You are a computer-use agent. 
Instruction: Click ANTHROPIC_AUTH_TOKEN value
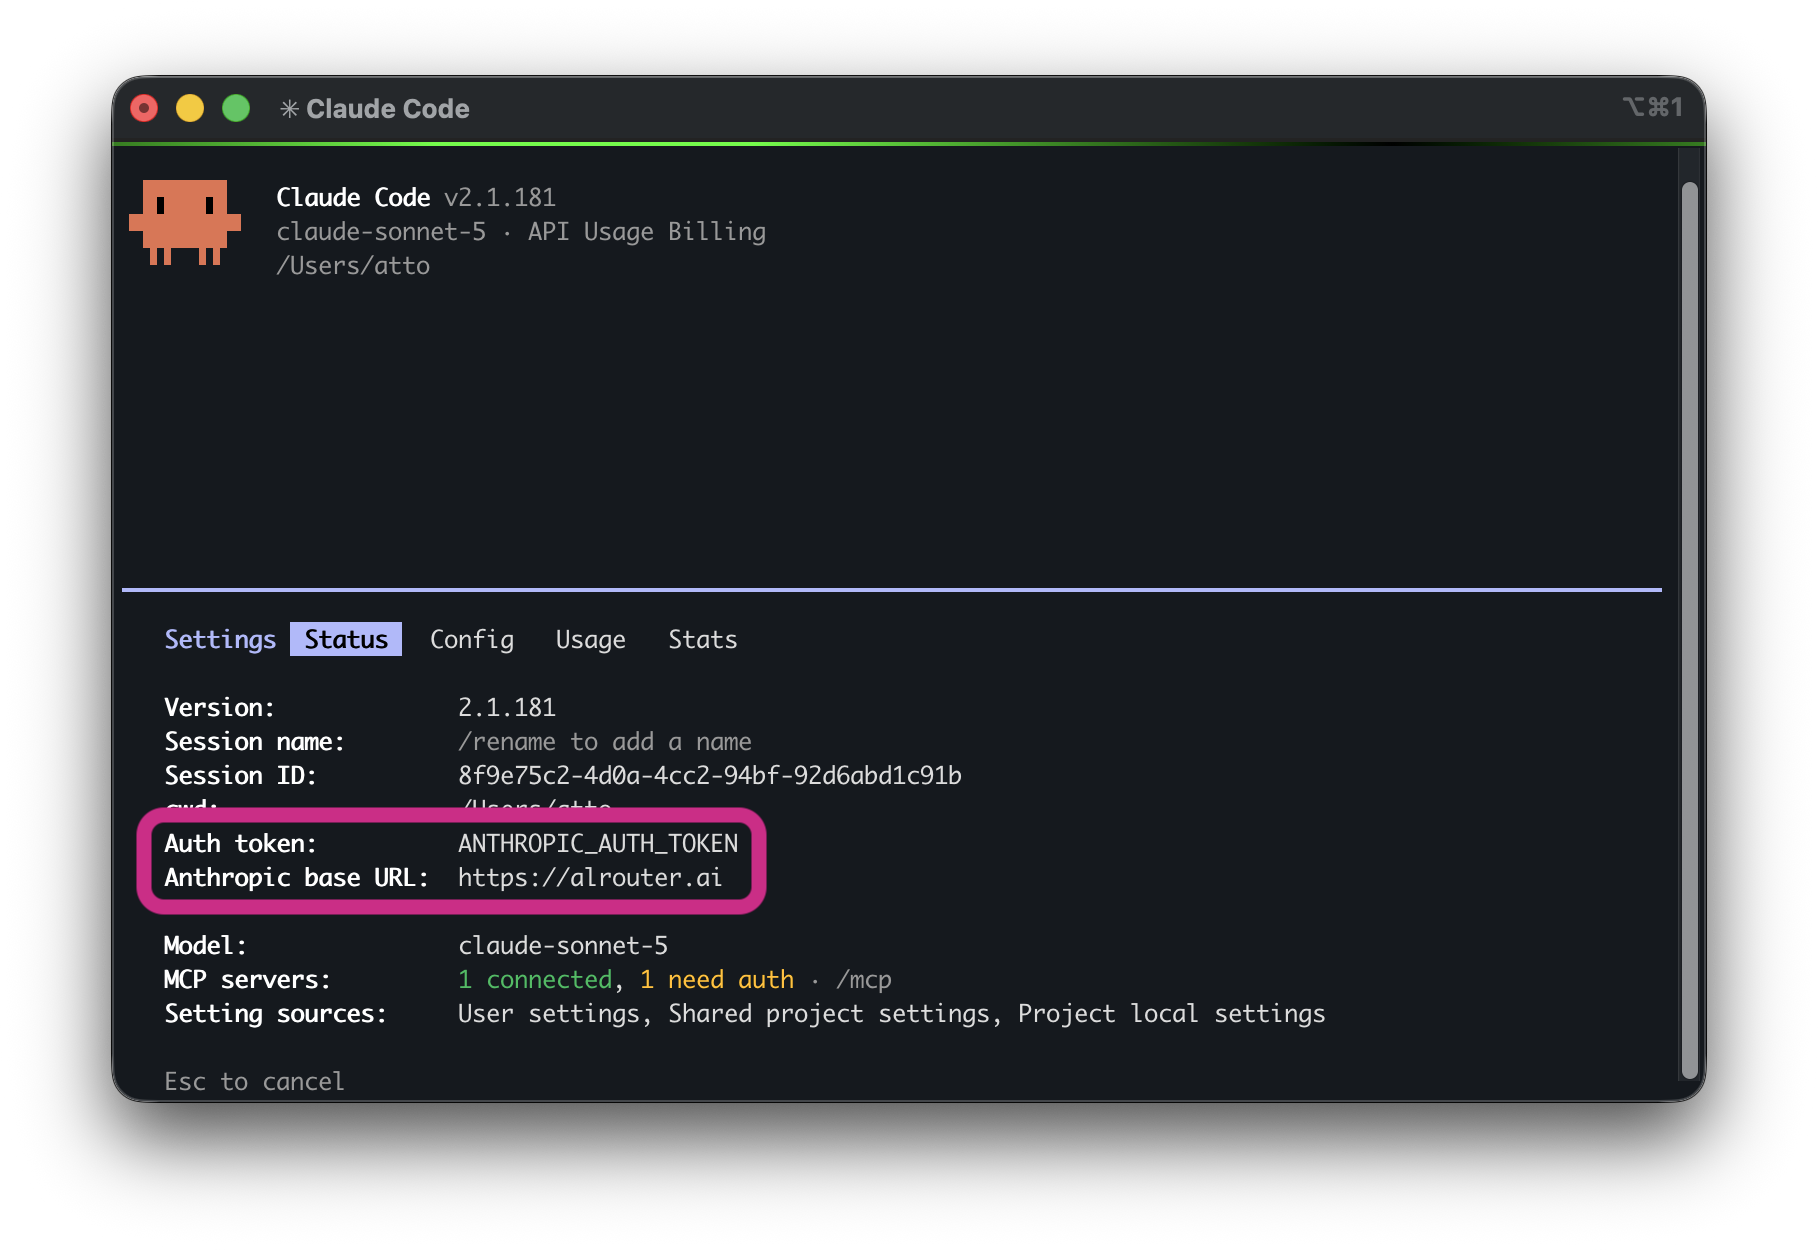[x=598, y=844]
